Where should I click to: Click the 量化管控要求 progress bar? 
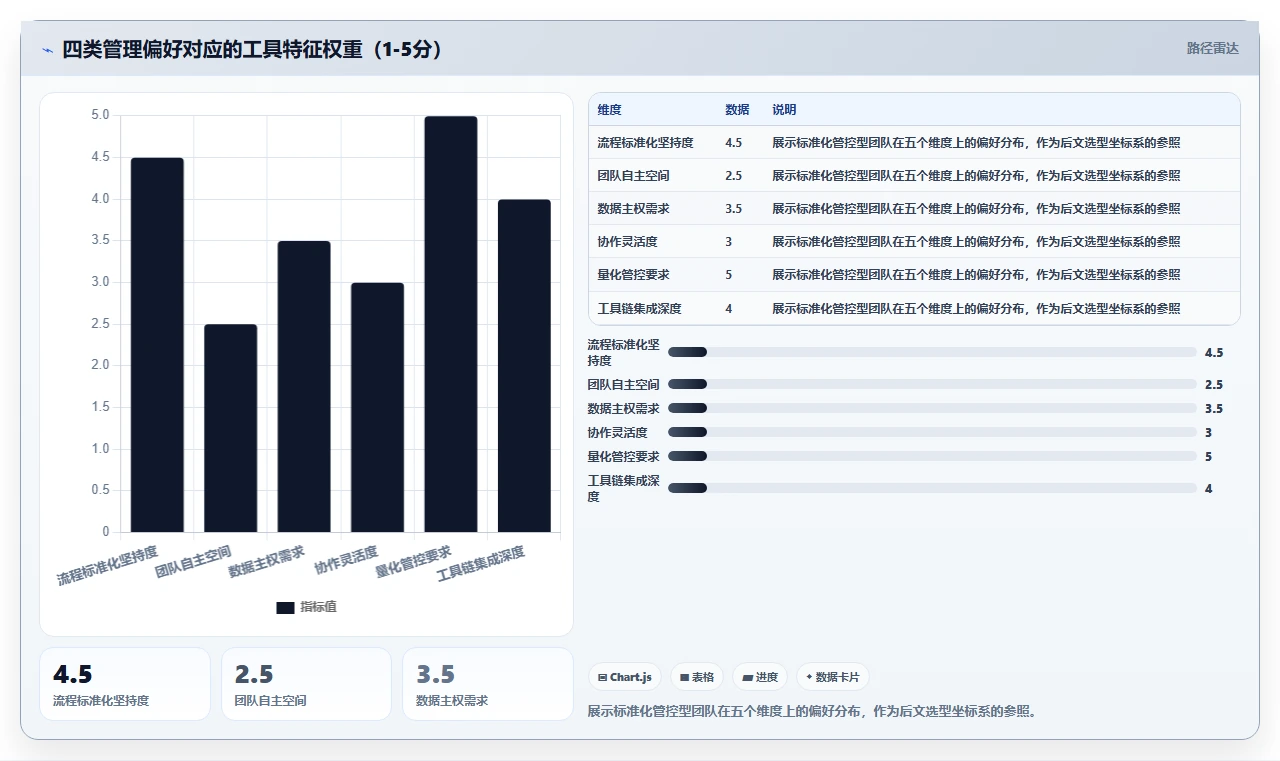[932, 456]
